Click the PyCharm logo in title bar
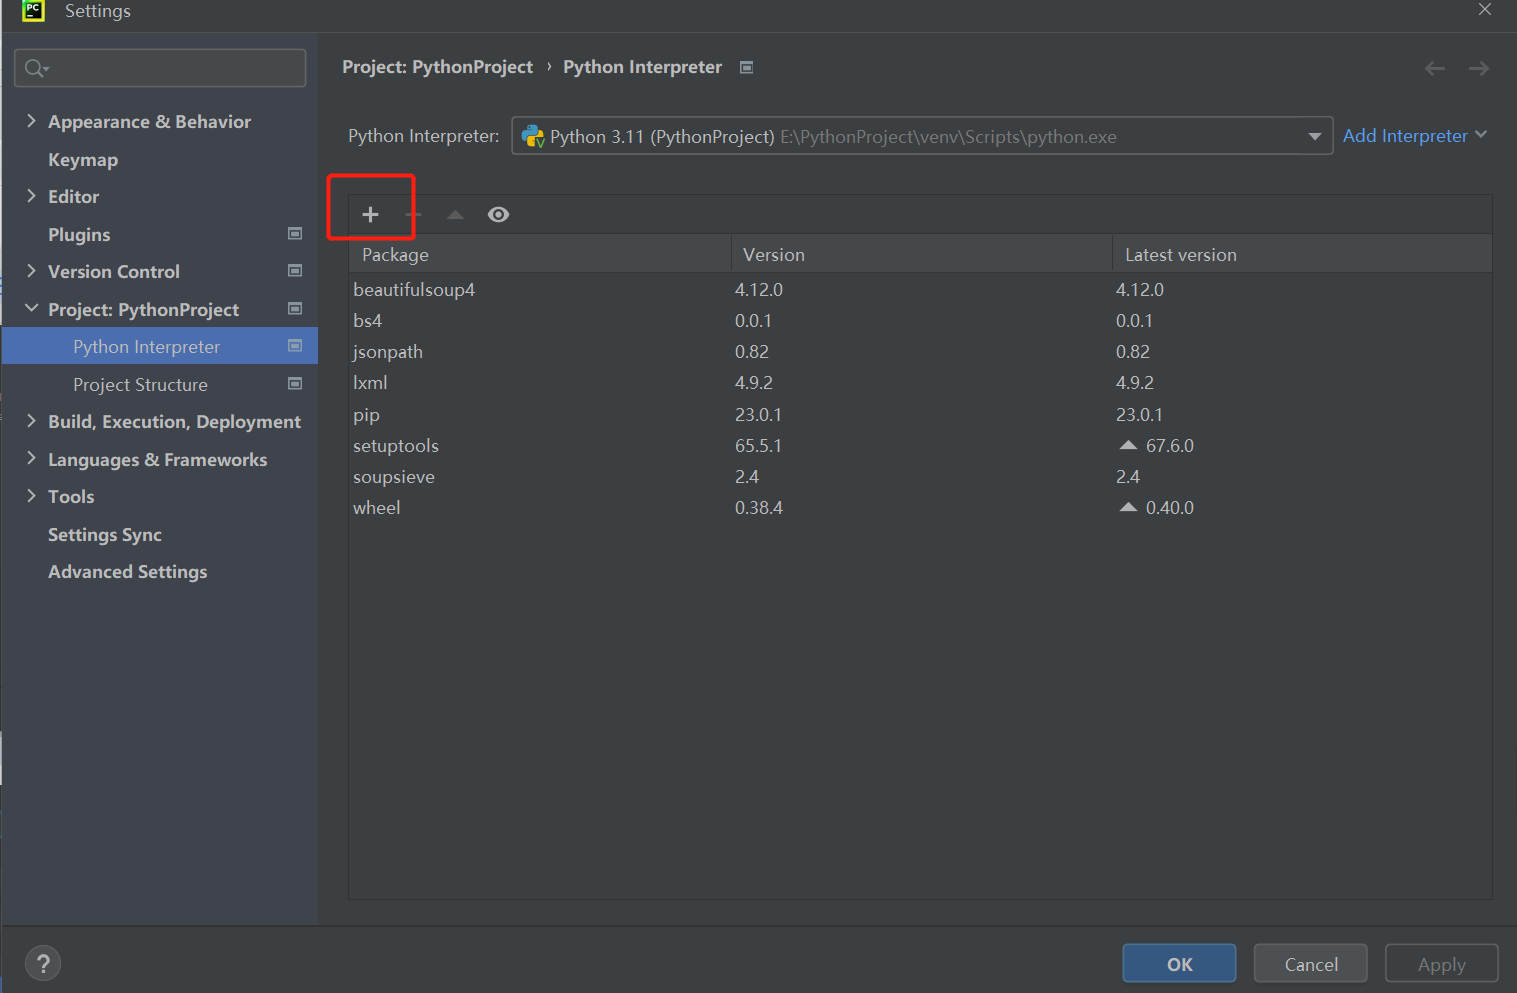 33,11
